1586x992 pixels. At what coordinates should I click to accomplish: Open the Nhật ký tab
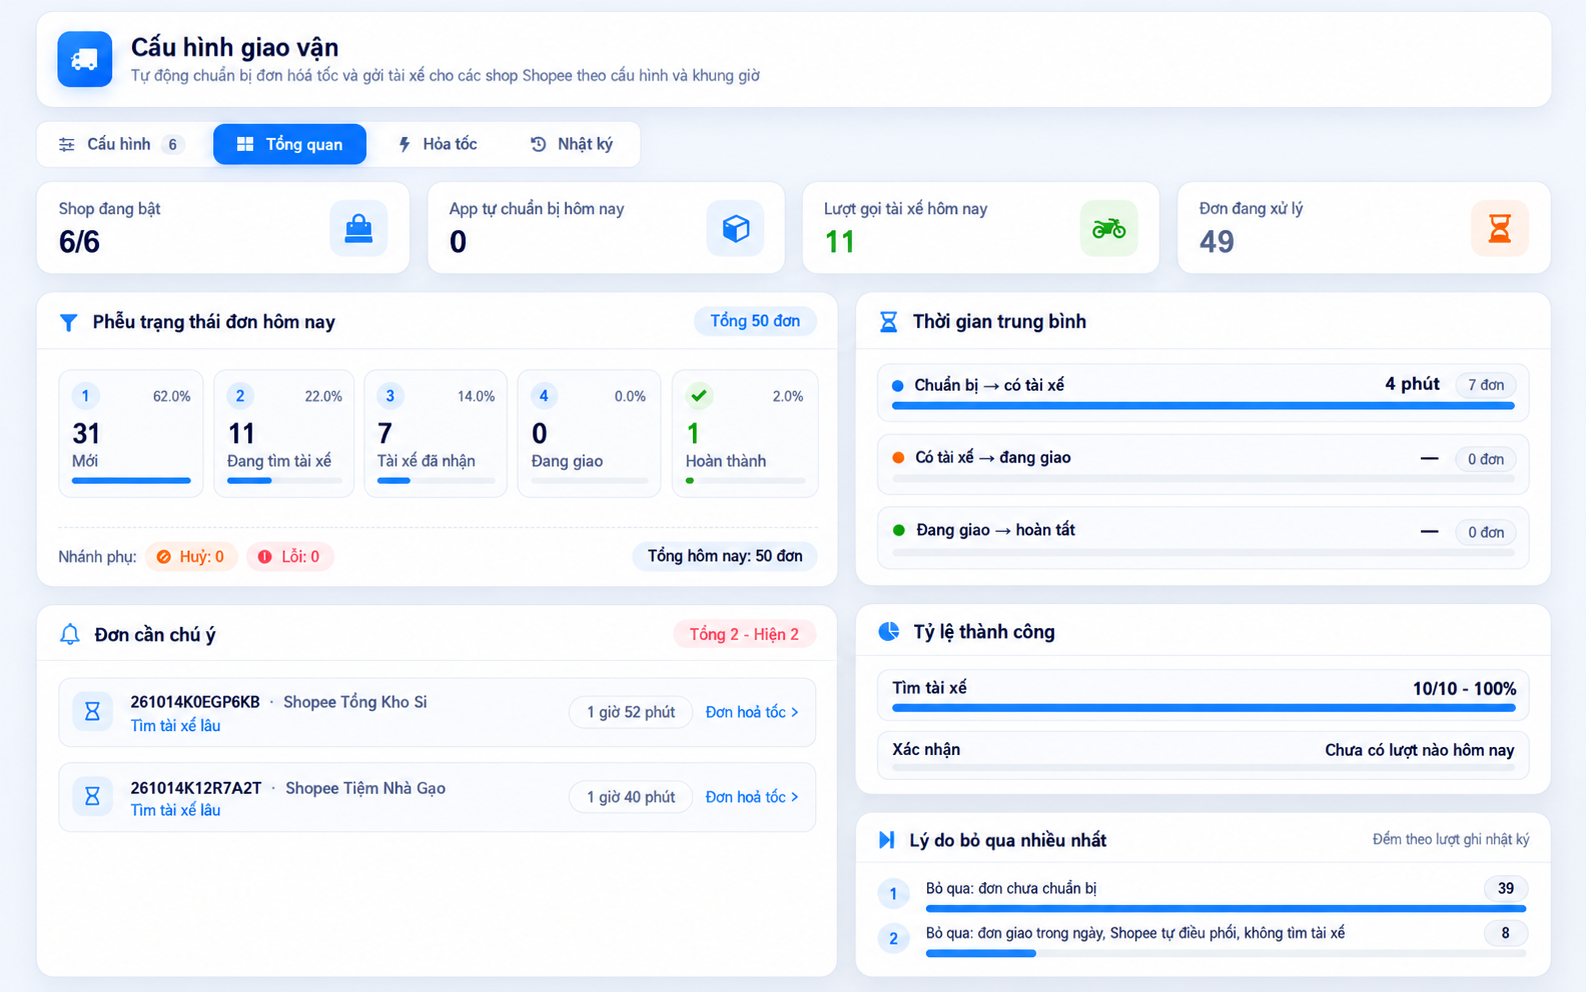click(571, 144)
